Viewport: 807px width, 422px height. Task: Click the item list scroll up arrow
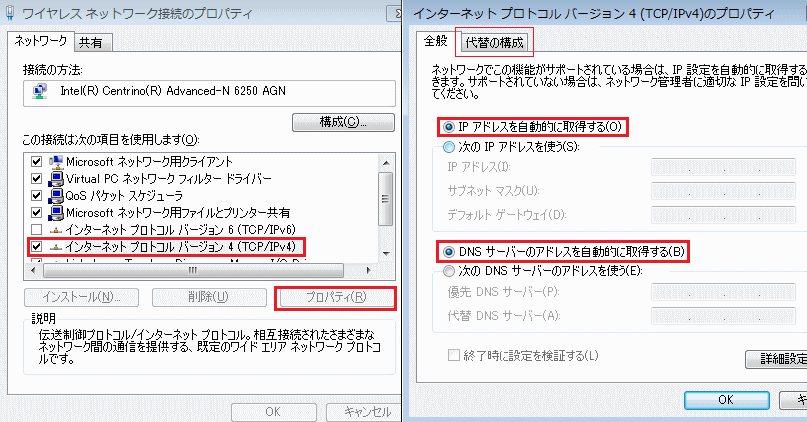(387, 163)
